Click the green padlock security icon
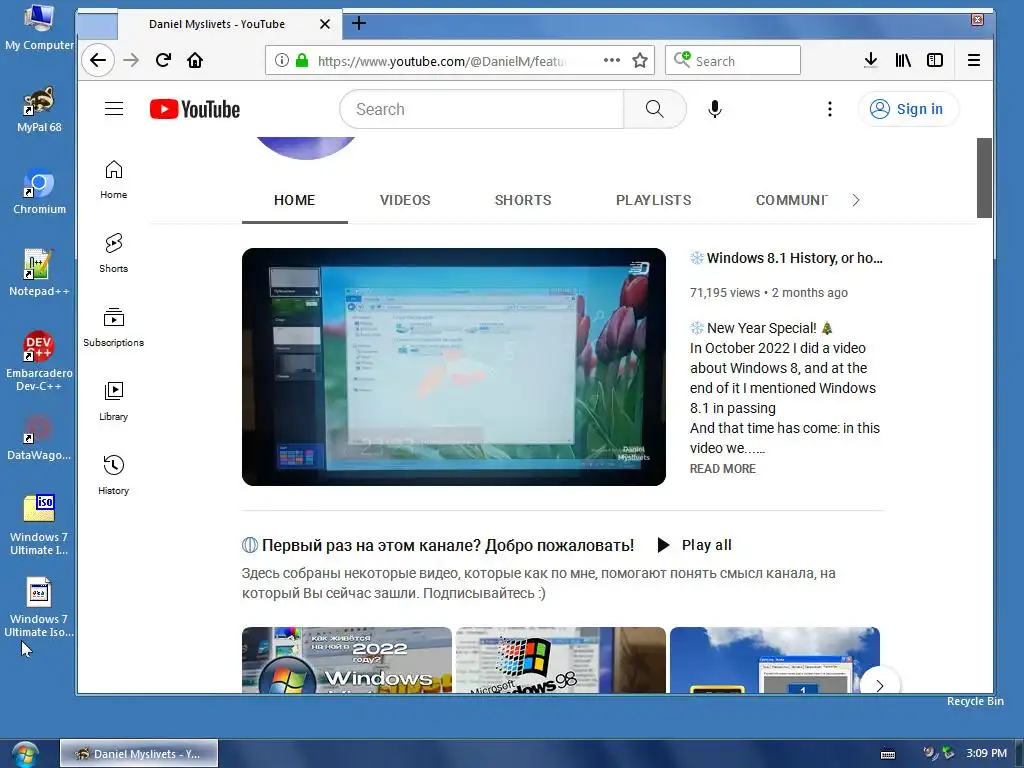The image size is (1024, 768). (302, 61)
